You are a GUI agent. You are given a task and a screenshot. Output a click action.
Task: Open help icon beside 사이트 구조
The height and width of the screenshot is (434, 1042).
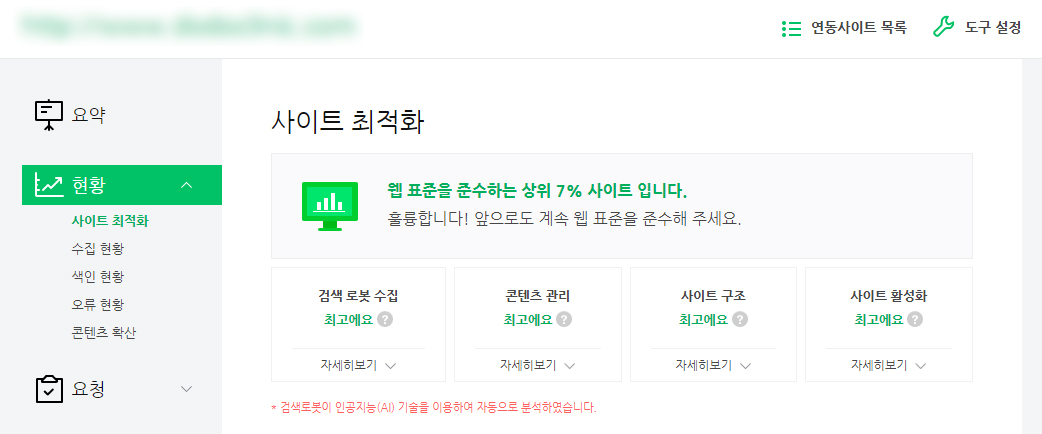(x=739, y=320)
